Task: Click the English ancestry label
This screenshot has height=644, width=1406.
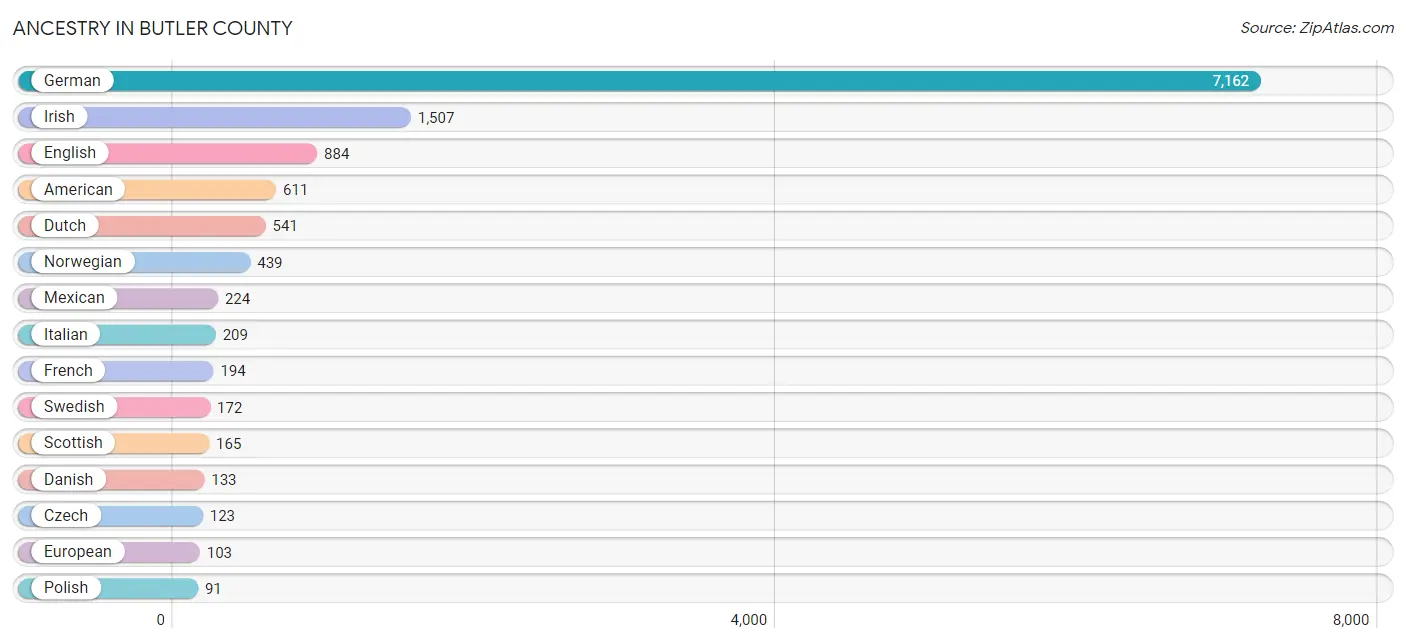Action: point(70,153)
